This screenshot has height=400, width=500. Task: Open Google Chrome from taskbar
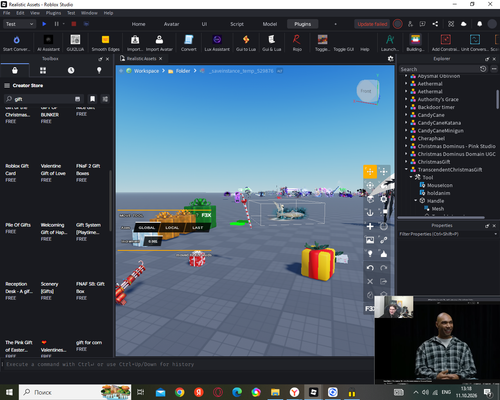click(180, 392)
